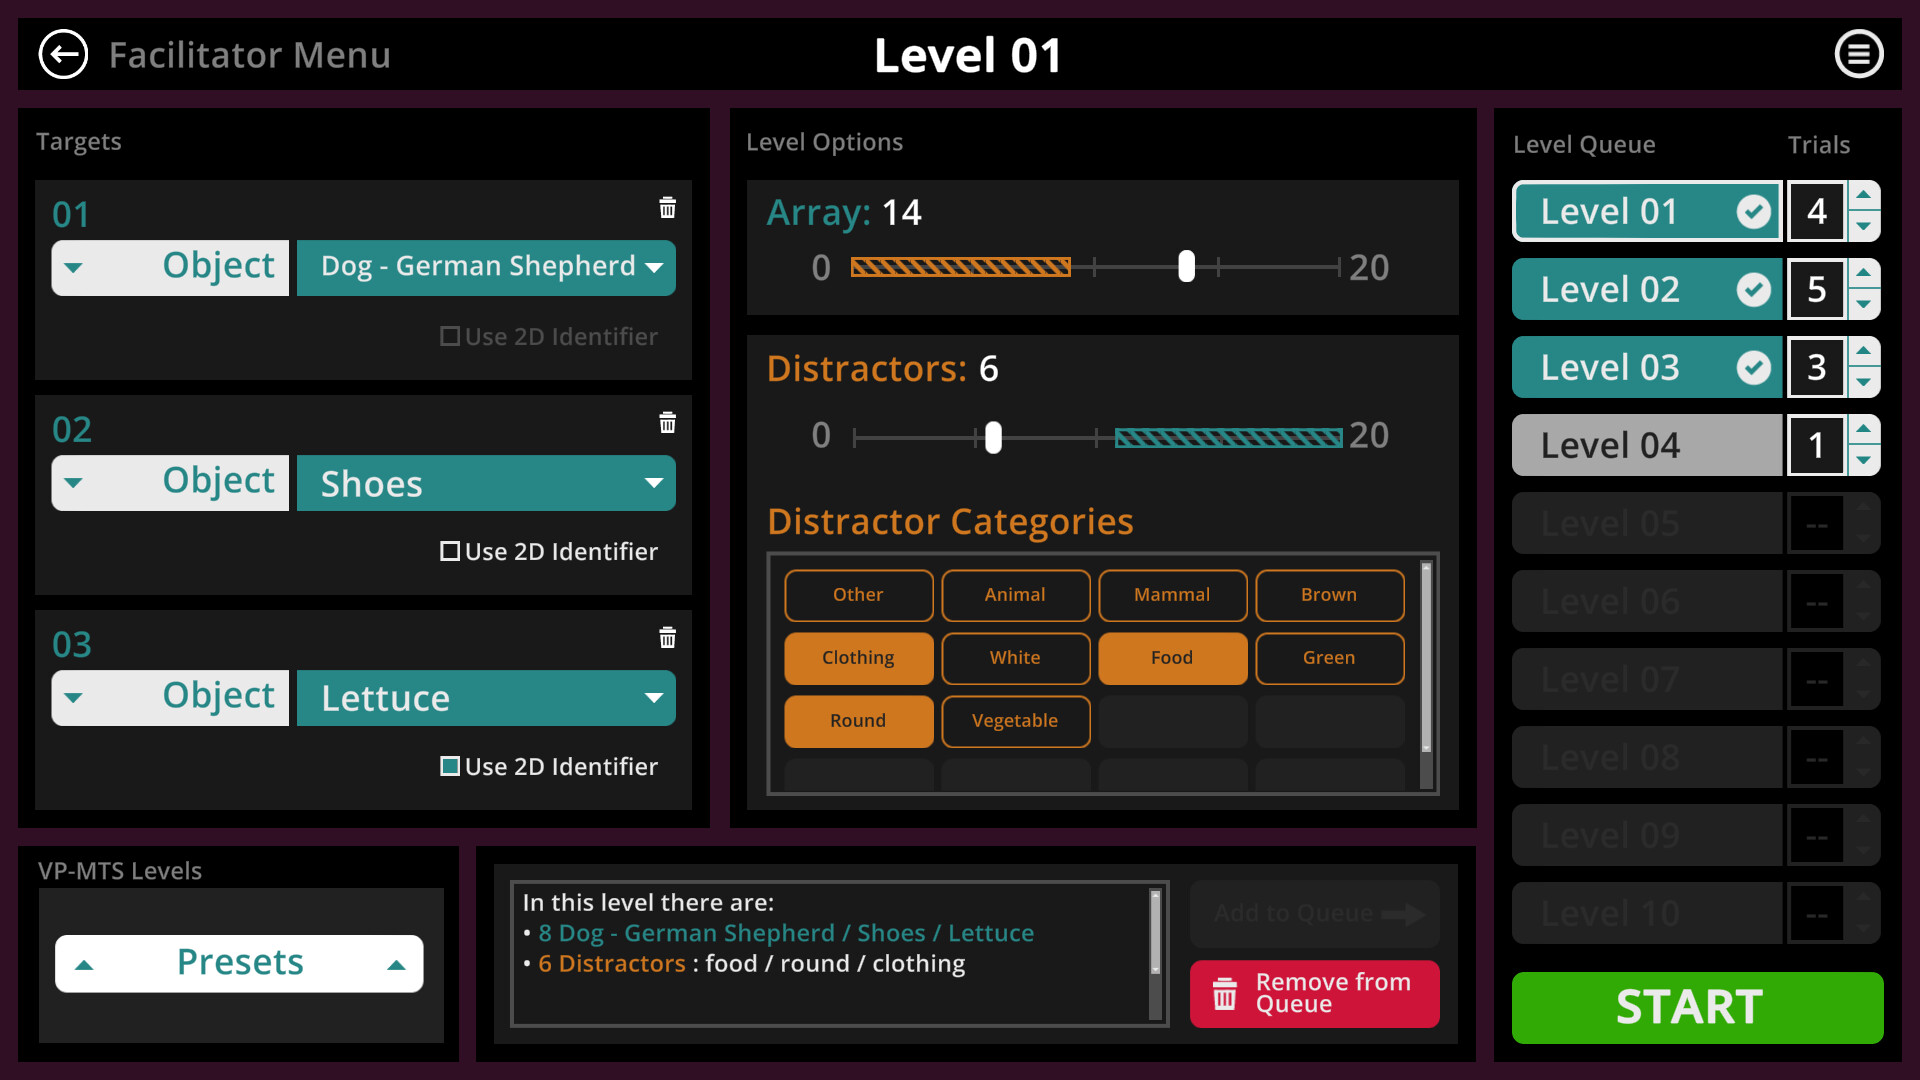Delete the Lettuce target with the trash icon
1920x1080 pixels.
pyautogui.click(x=667, y=638)
